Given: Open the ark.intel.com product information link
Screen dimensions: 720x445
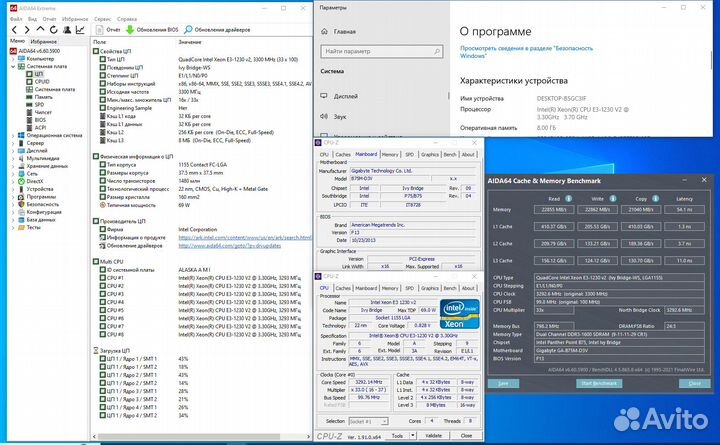Looking at the screenshot, I should [245, 237].
